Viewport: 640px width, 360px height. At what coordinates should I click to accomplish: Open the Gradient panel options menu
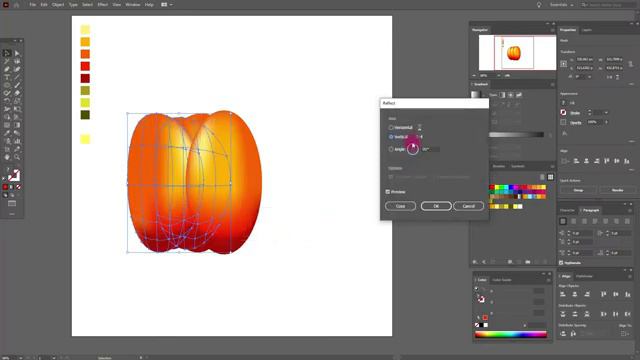553,84
